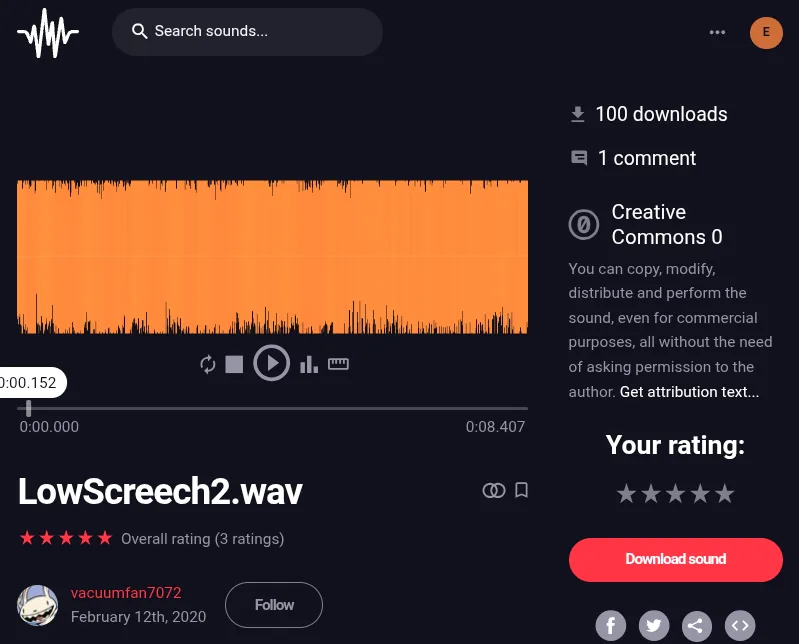Follow user vacuumfan7072
Screen dimensions: 799x644
(x=274, y=605)
